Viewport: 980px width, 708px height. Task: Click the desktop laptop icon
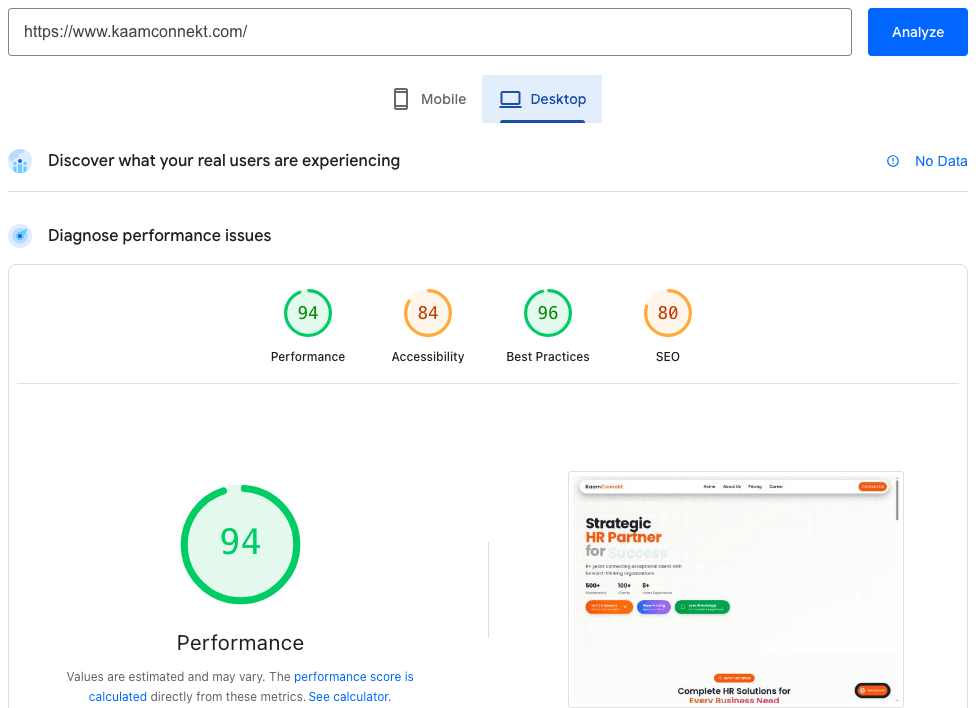[x=510, y=99]
